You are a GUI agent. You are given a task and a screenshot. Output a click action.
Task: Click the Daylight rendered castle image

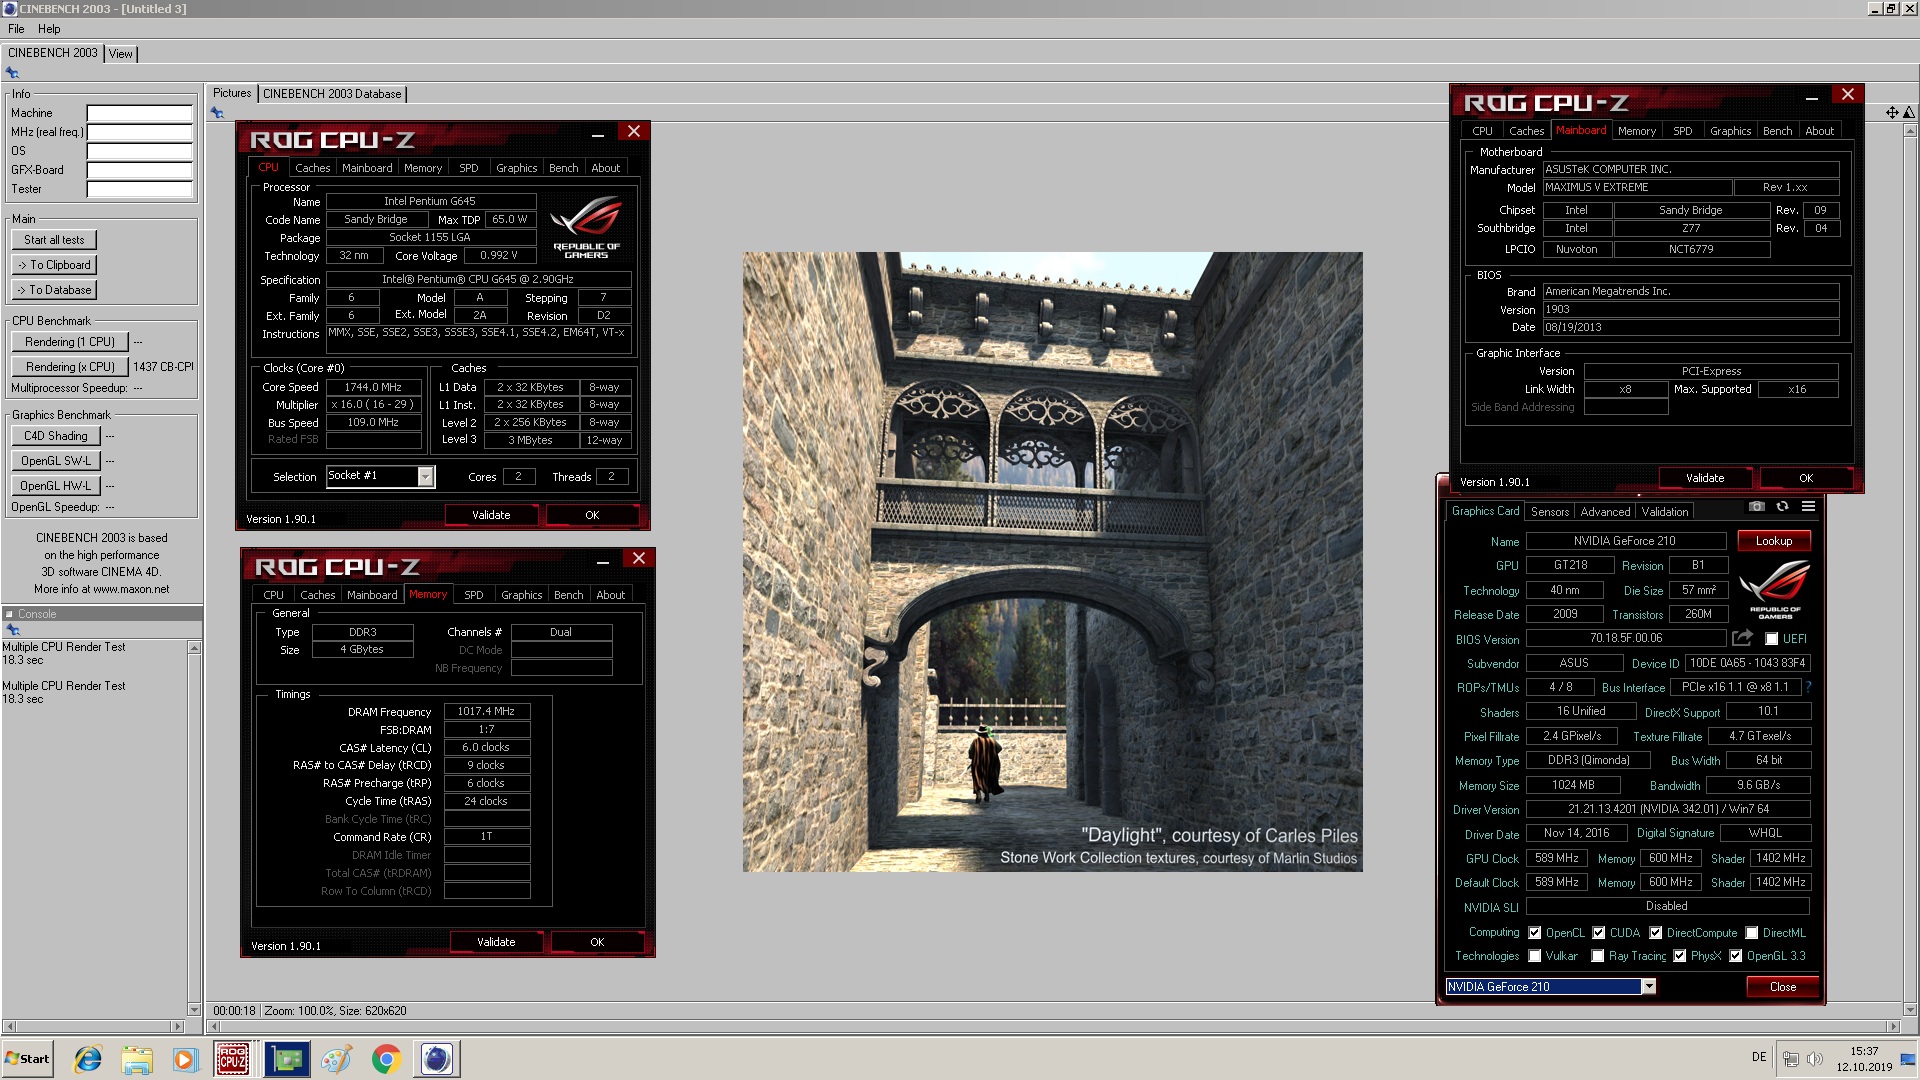(1052, 562)
